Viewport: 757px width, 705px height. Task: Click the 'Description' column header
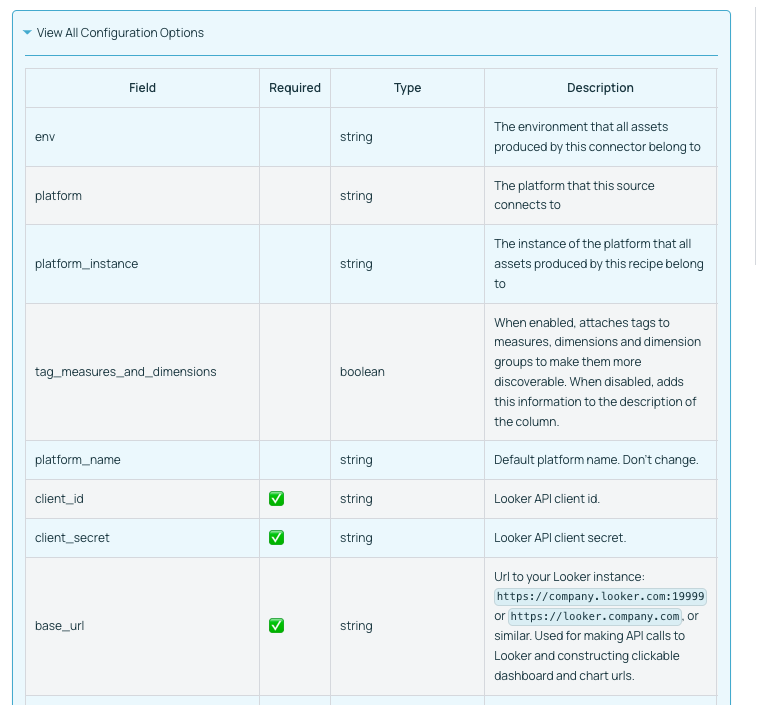pyautogui.click(x=600, y=88)
